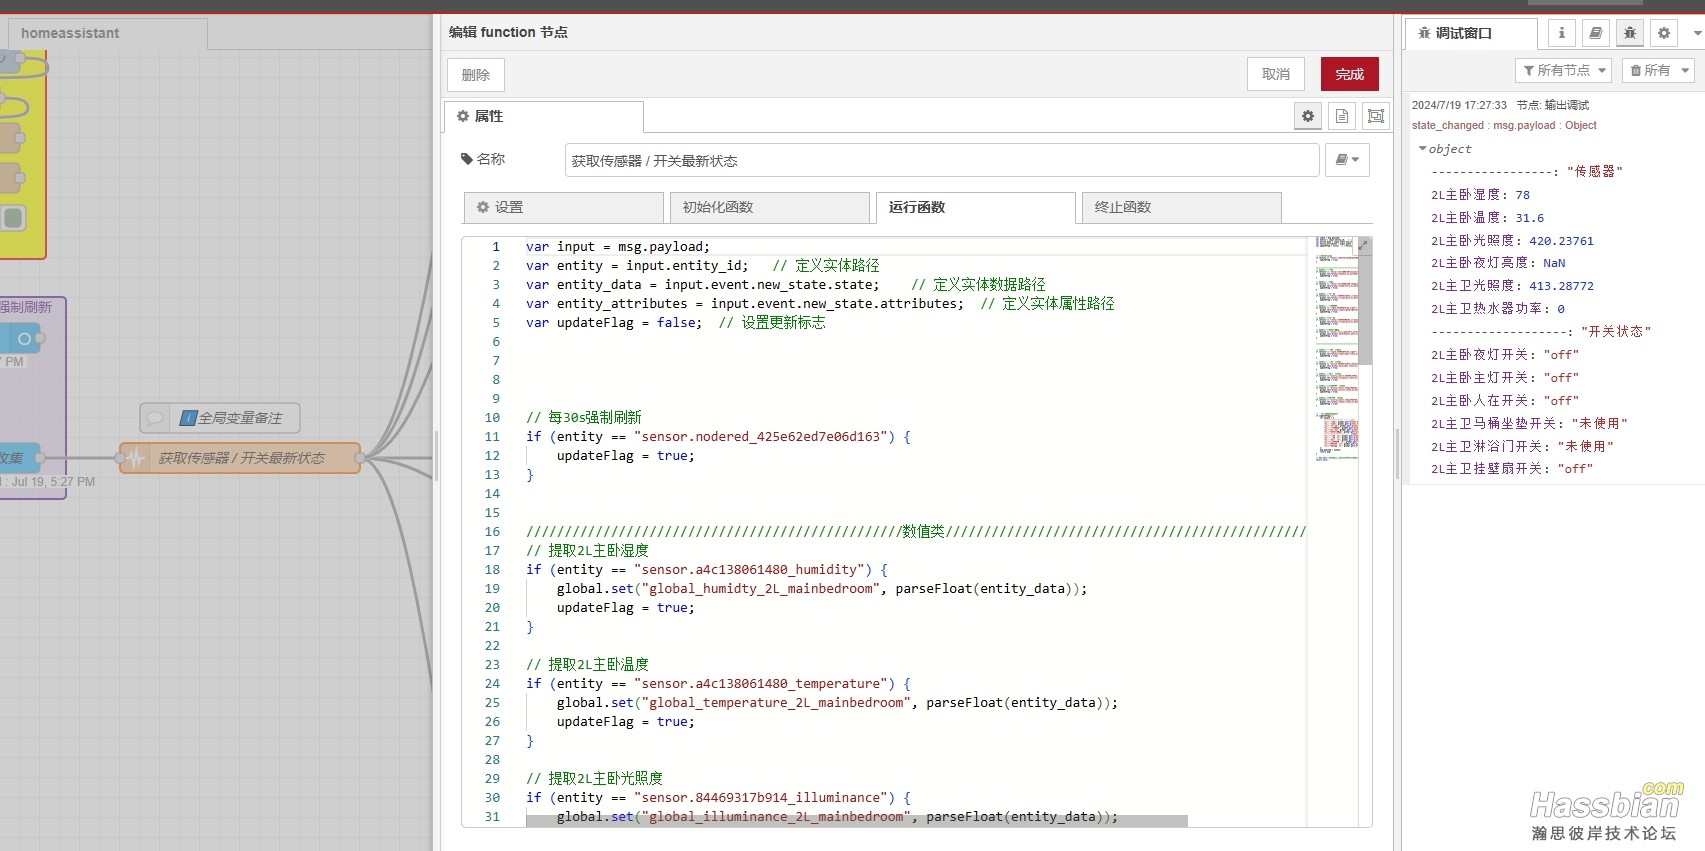This screenshot has width=1705, height=851.
Task: Open the 所有节点 debug filter dropdown
Action: click(1563, 70)
